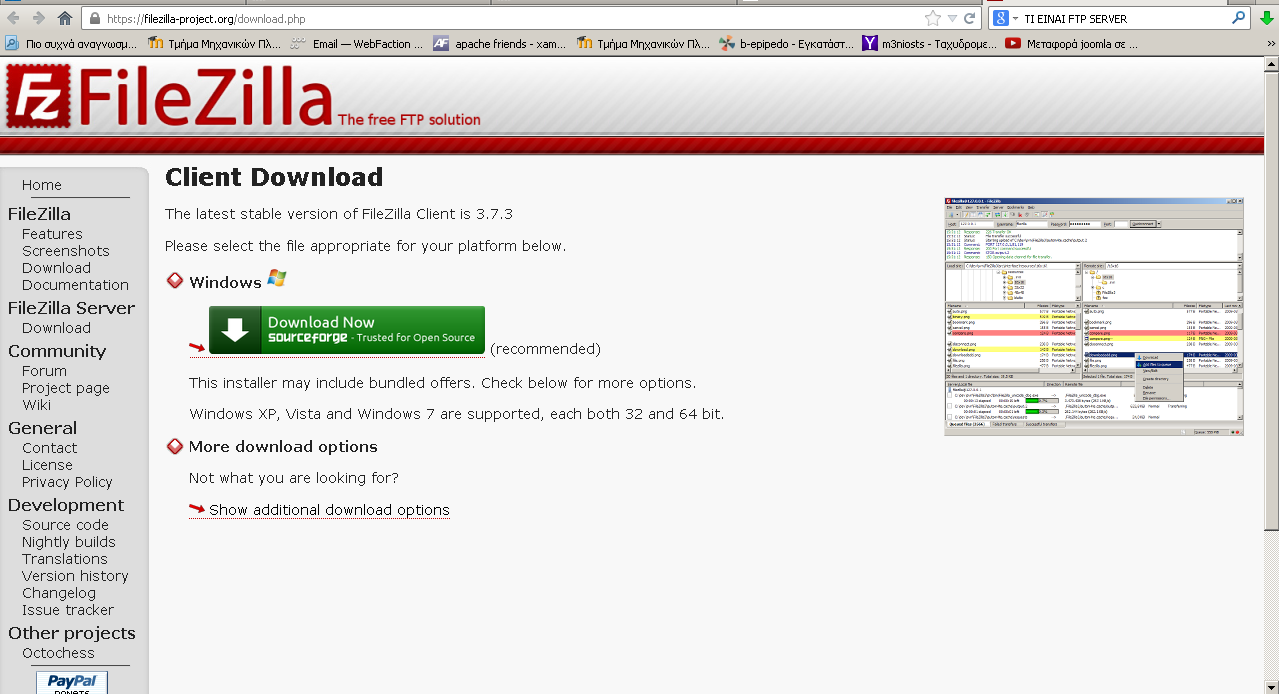
Task: Click the green Download Now SourceForge button
Action: pyautogui.click(x=347, y=330)
